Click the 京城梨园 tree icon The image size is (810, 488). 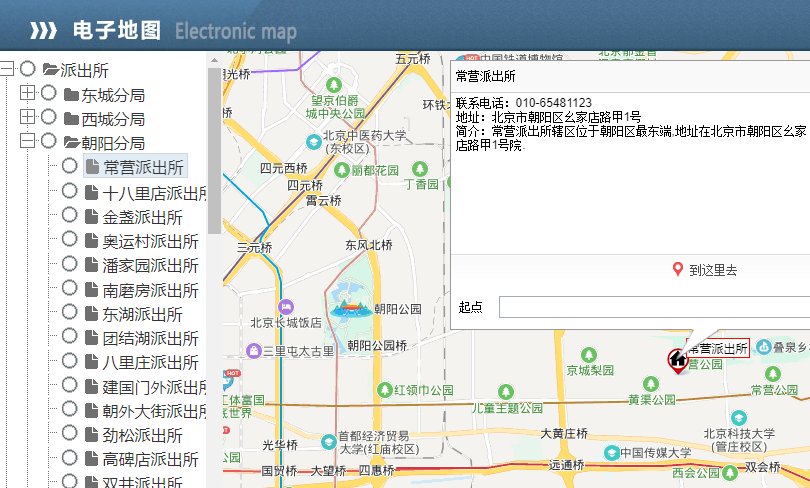589,355
